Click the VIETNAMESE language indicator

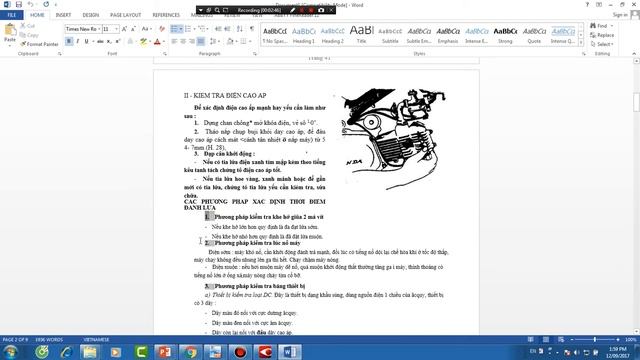click(x=96, y=340)
